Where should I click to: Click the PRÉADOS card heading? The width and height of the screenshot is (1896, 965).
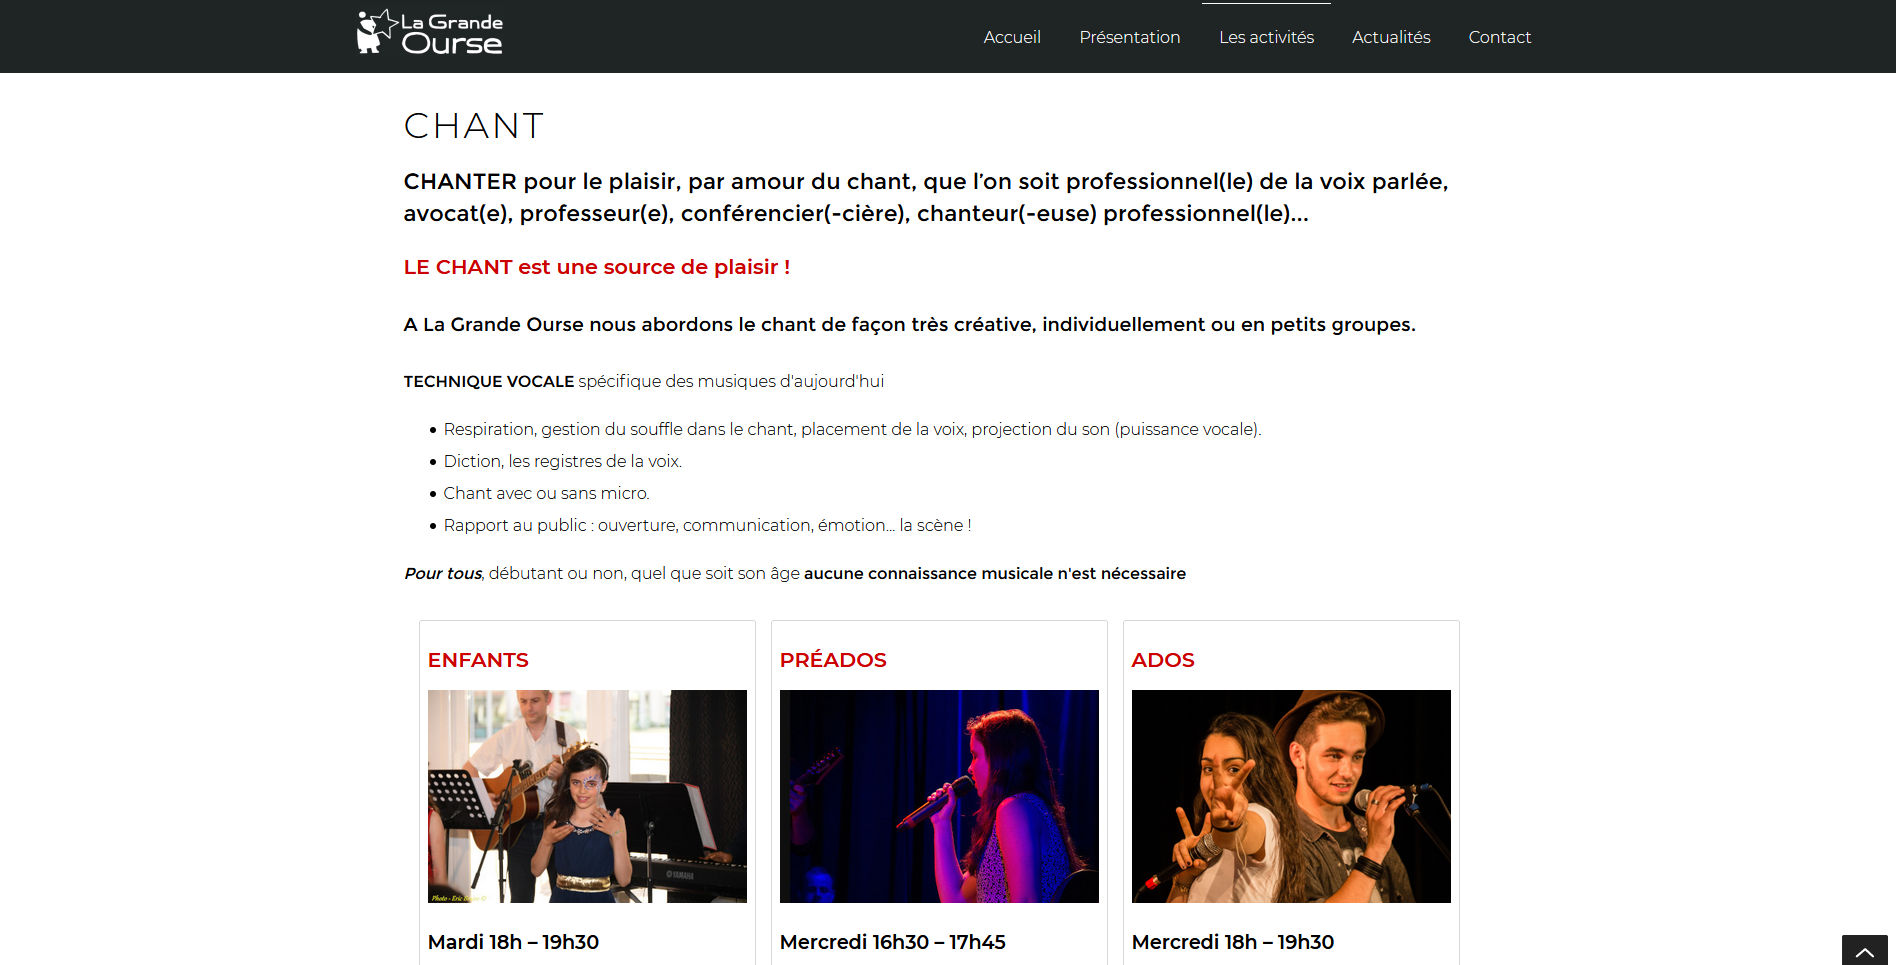click(x=833, y=660)
